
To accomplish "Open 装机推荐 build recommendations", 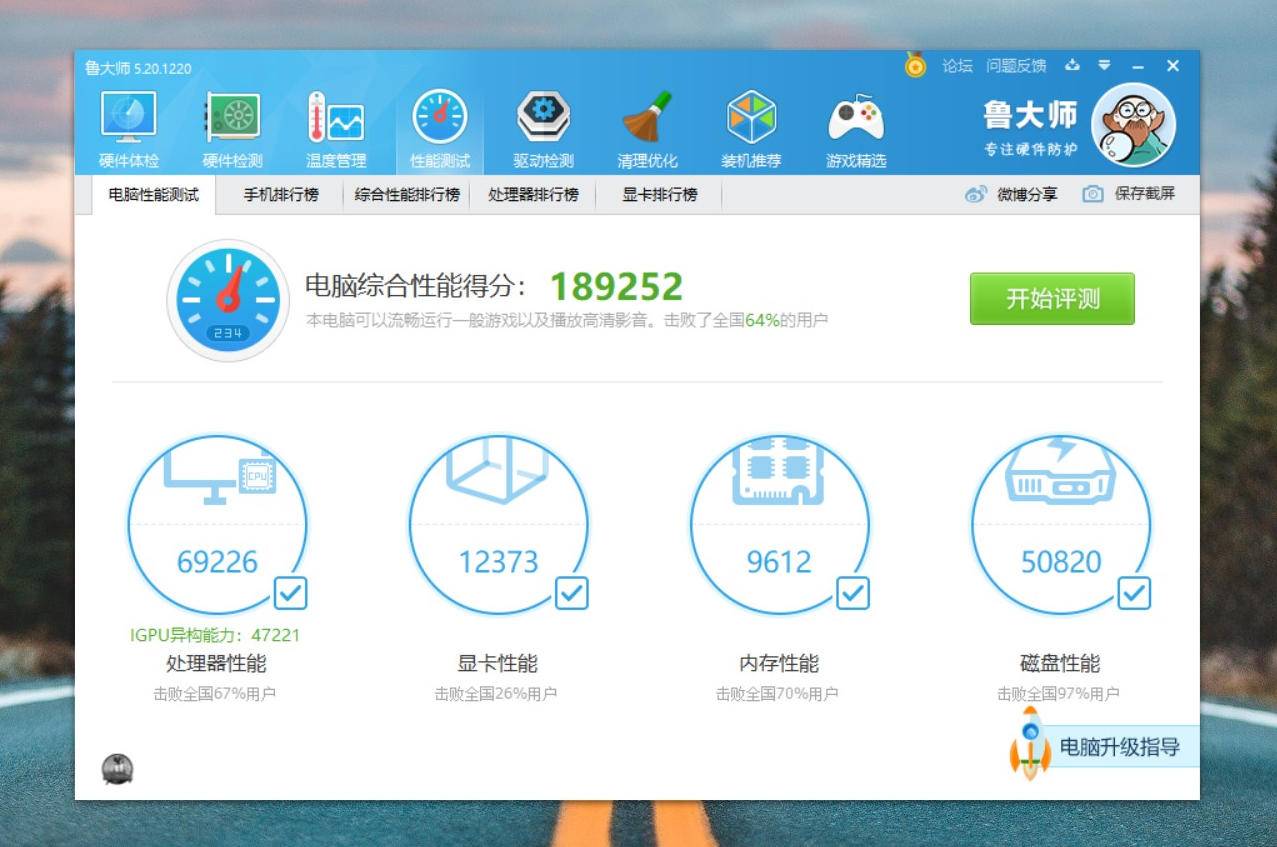I will [753, 120].
